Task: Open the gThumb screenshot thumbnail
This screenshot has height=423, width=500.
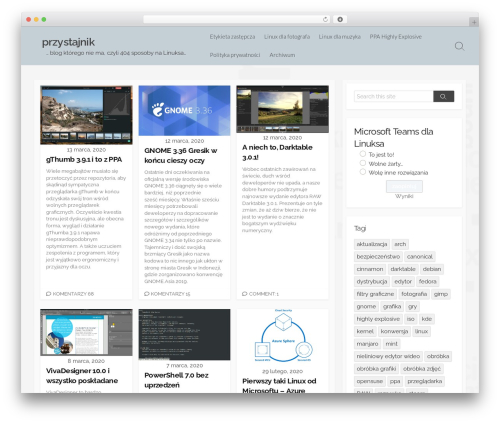Action: [86, 115]
